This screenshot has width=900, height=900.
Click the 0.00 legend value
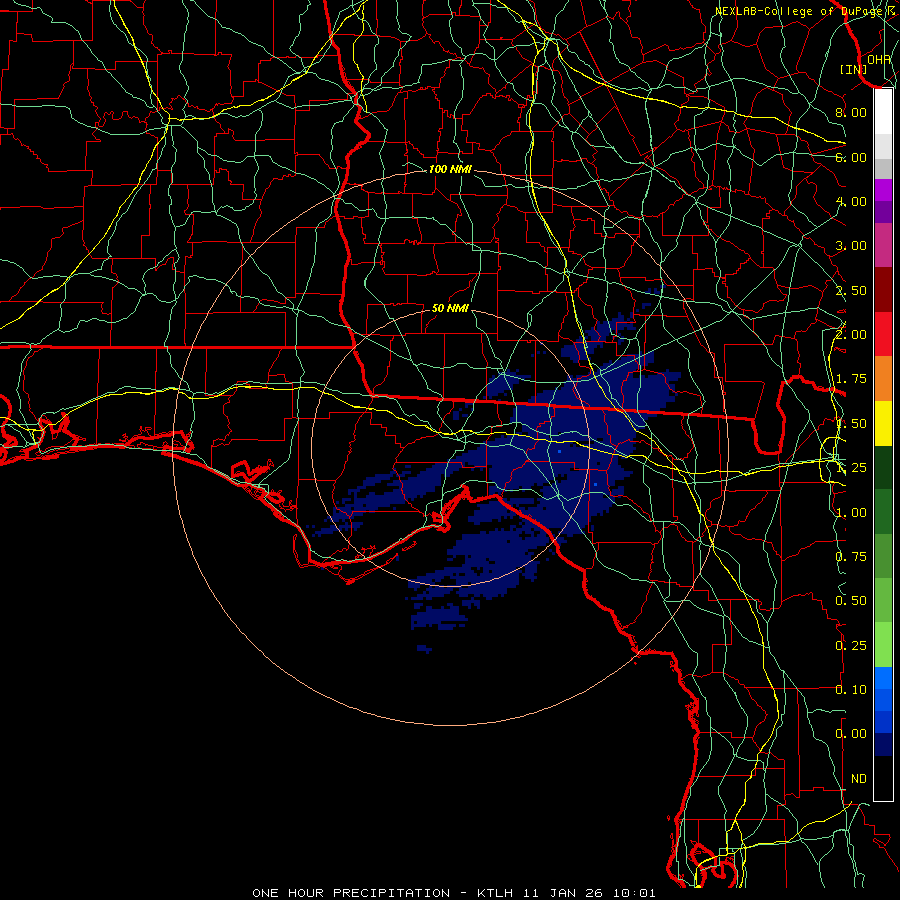851,734
